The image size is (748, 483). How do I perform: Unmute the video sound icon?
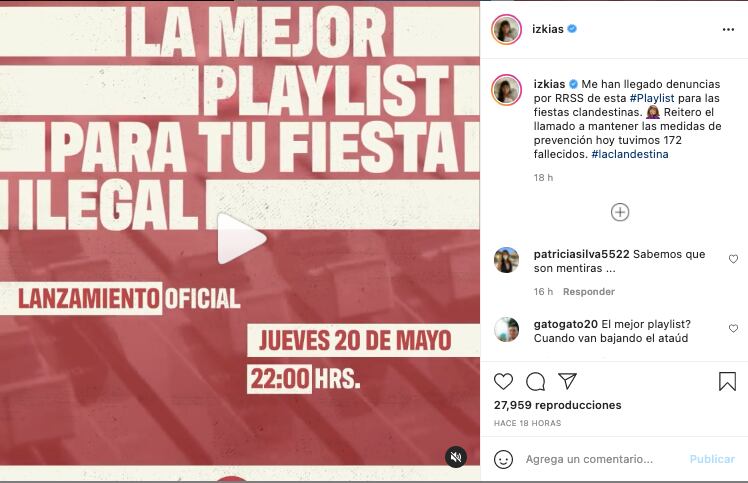(x=456, y=457)
